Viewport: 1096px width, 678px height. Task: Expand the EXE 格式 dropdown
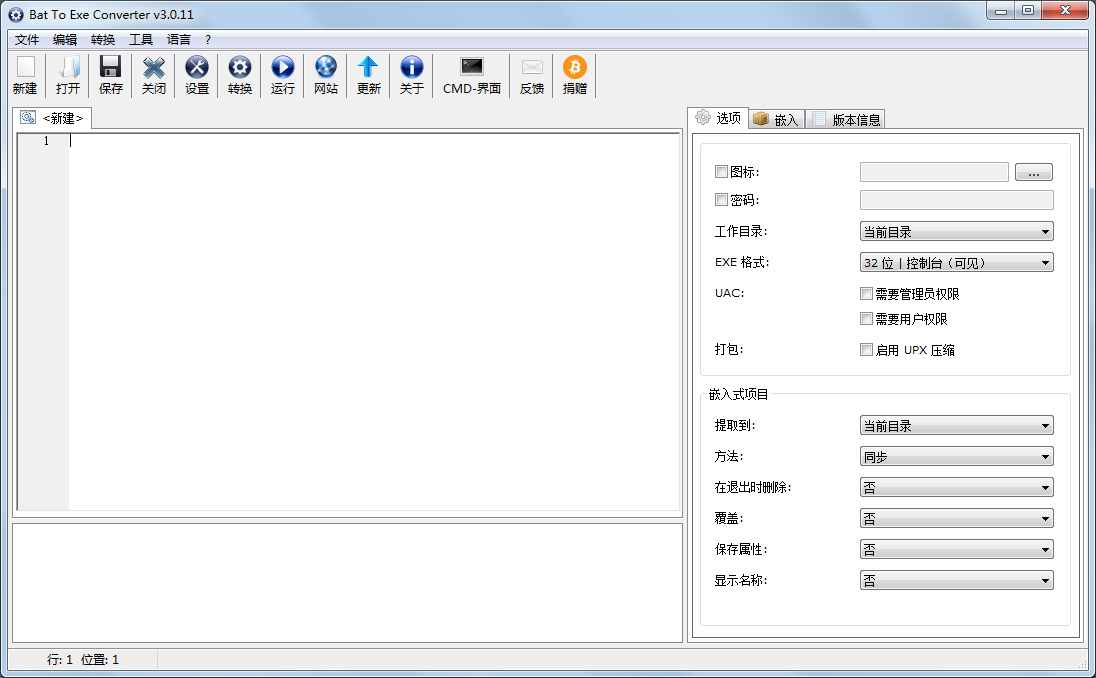click(x=956, y=263)
